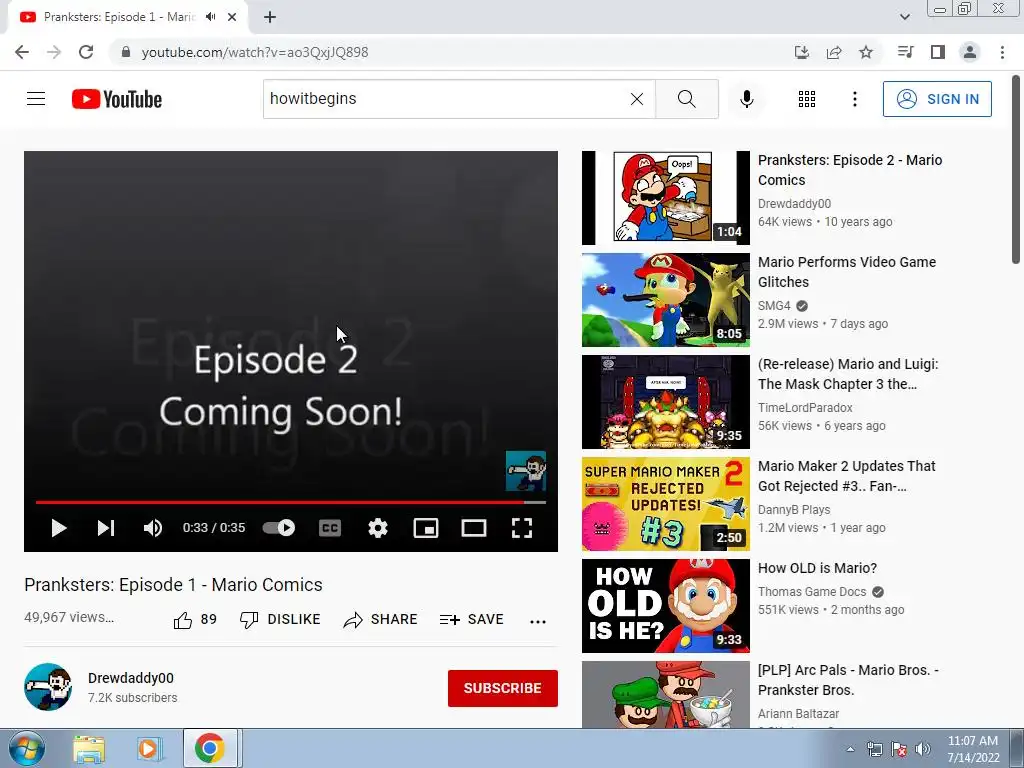Click the address bar URL
This screenshot has width=1024, height=768.
(255, 52)
